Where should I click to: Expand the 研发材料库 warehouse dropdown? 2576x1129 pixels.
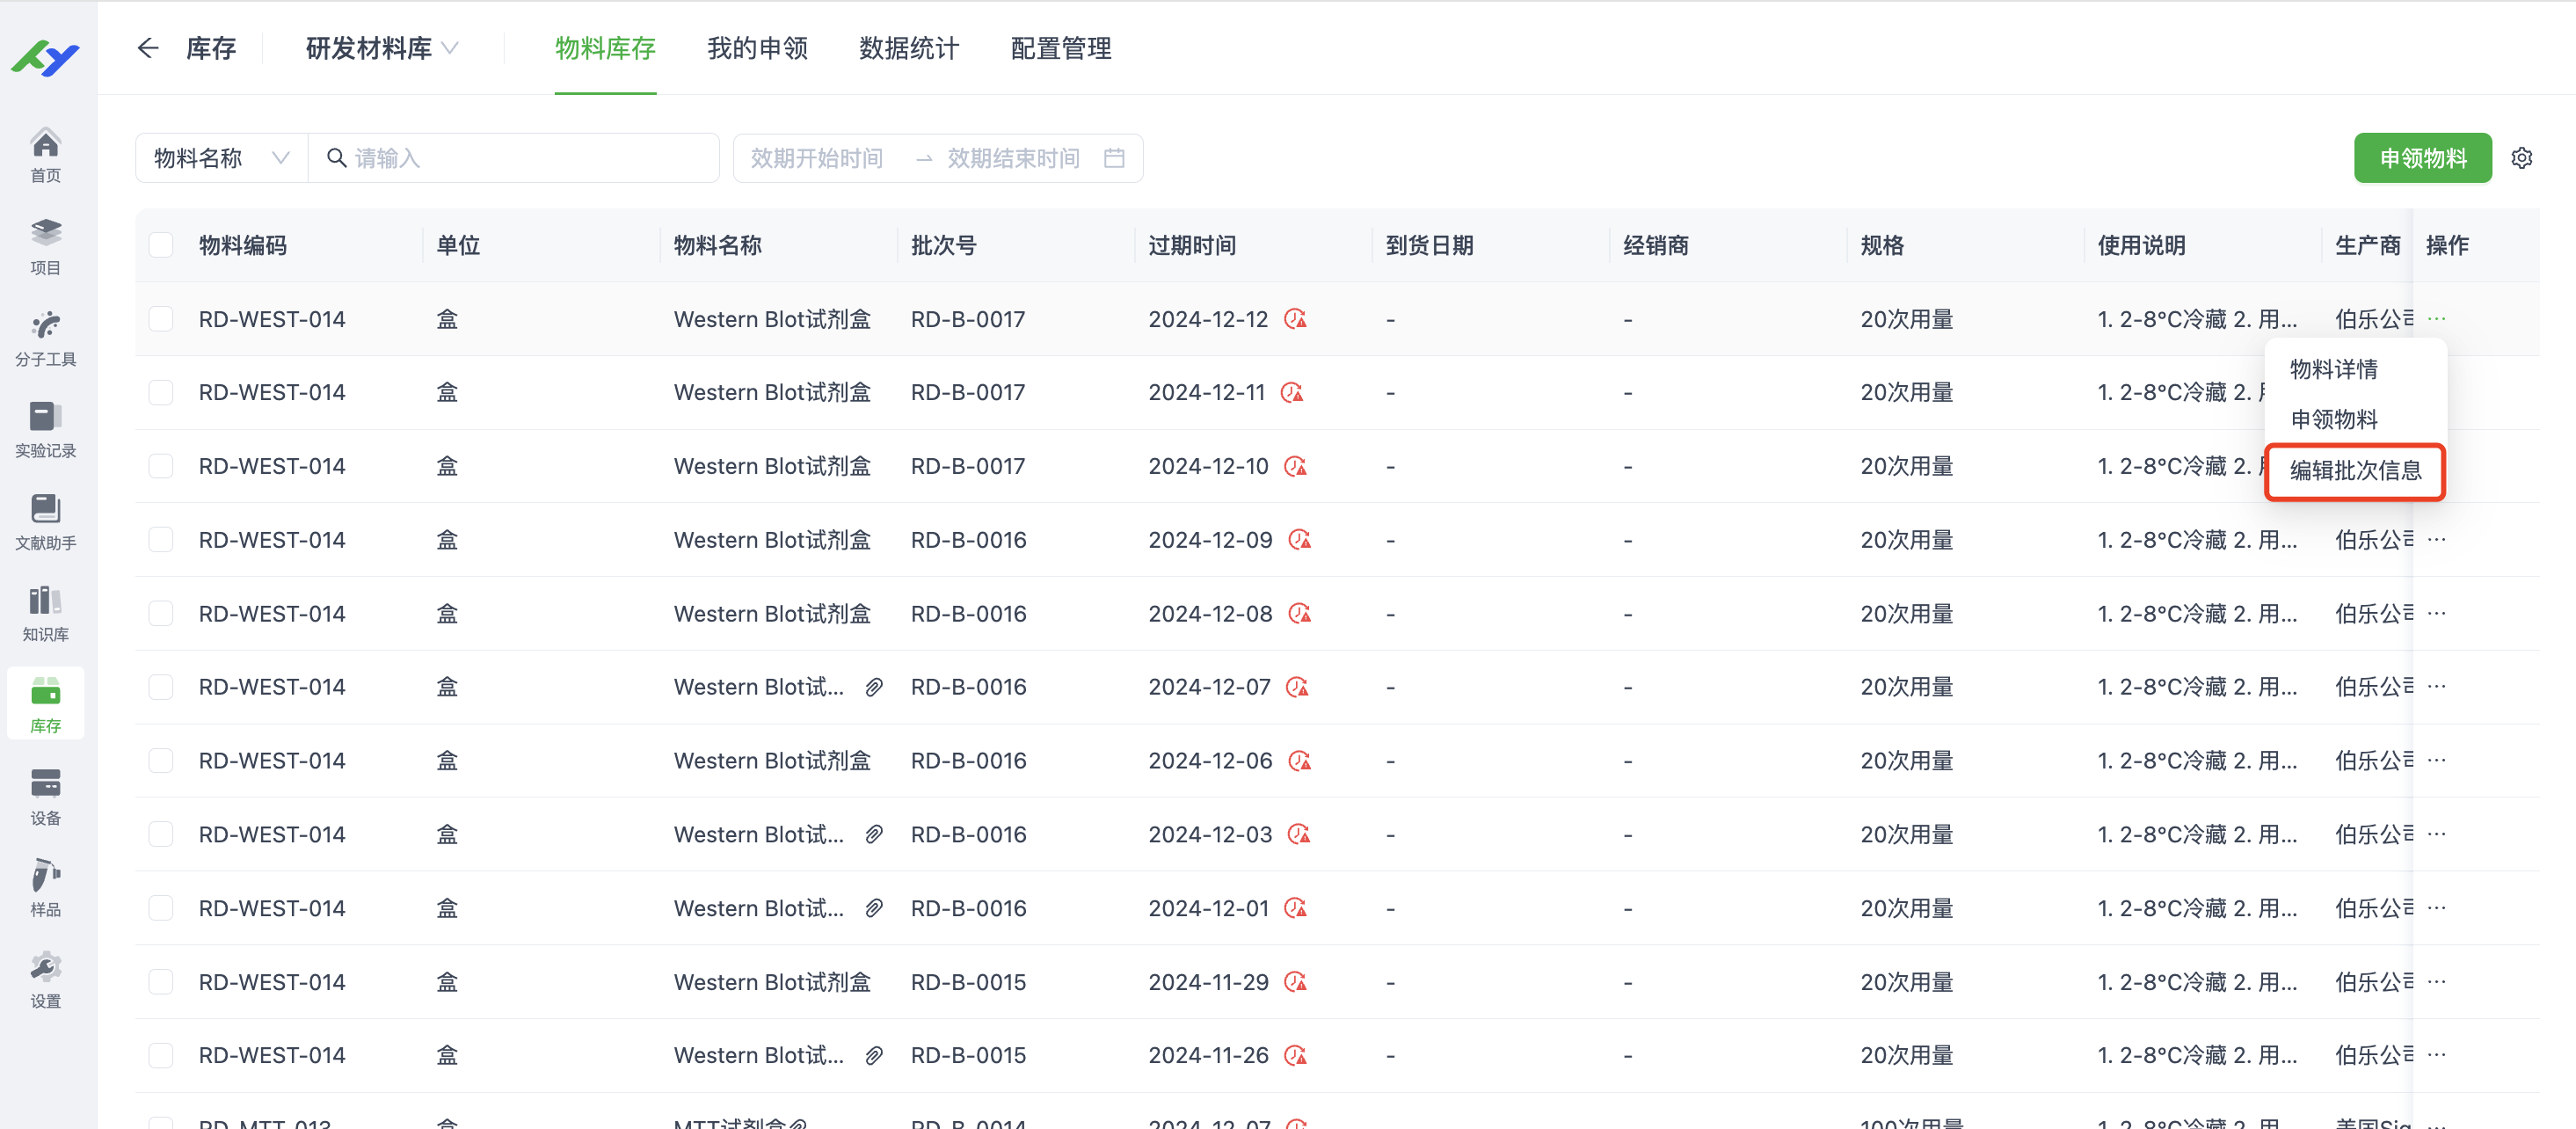(381, 48)
